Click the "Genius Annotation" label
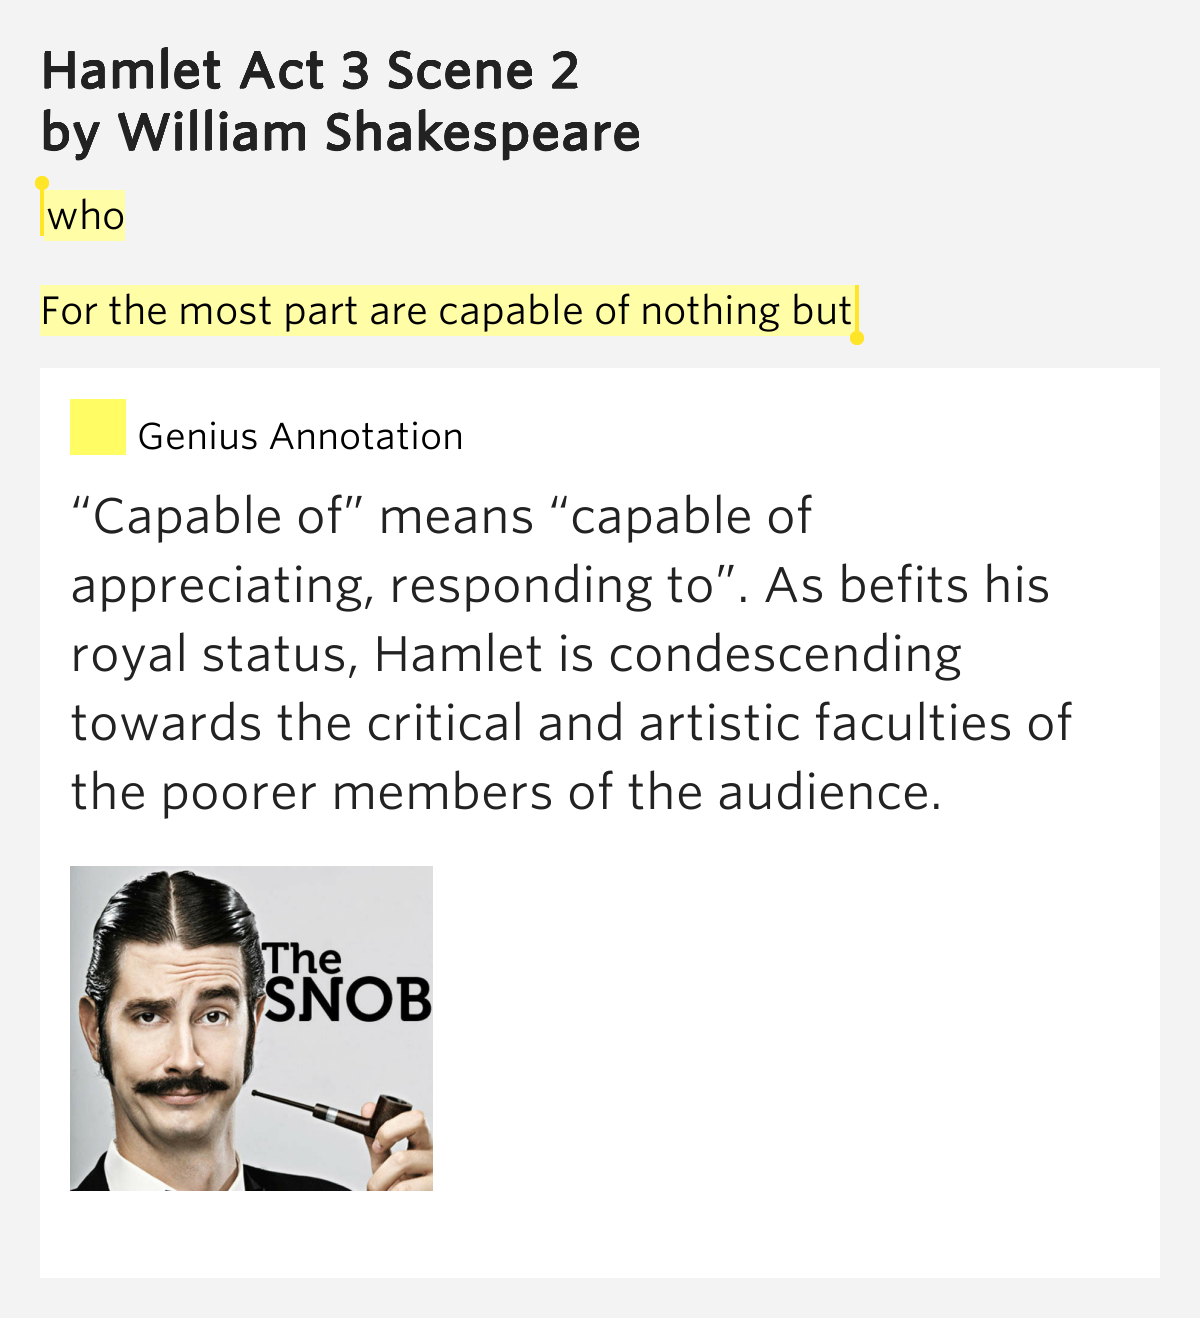Screen dimensions: 1200x1318 [300, 437]
